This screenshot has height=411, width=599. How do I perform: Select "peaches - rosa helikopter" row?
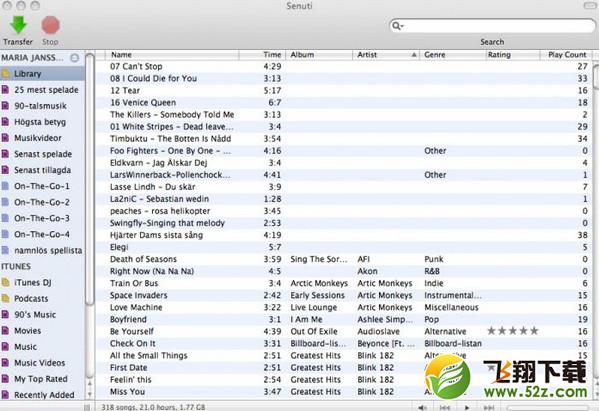344,211
